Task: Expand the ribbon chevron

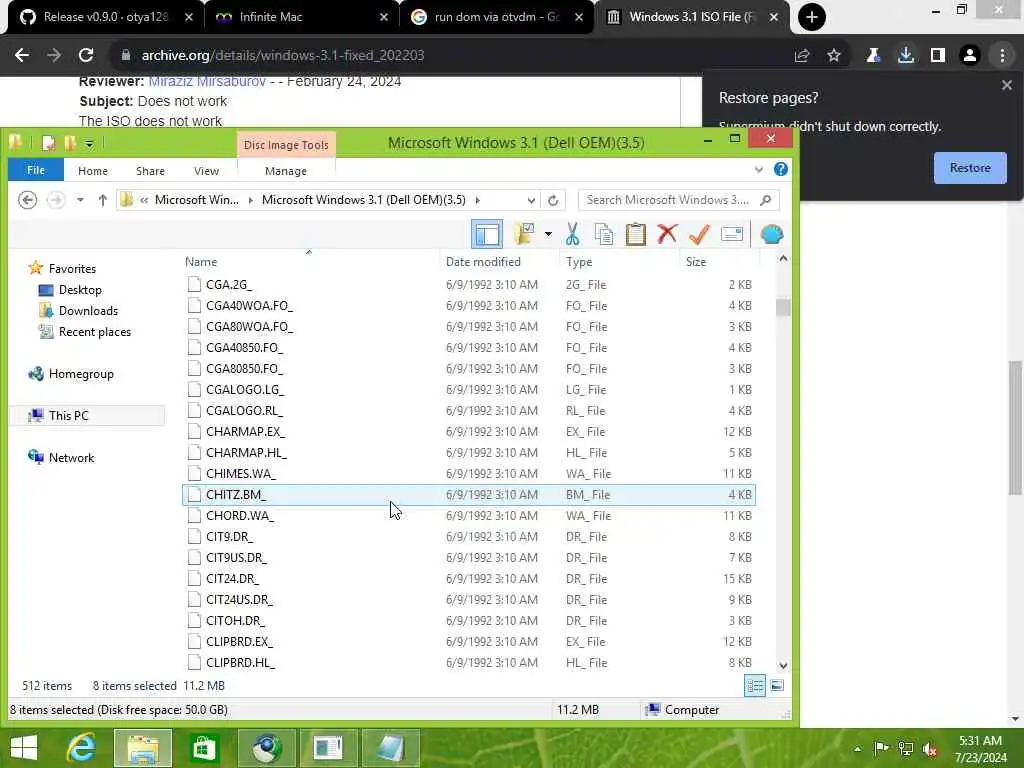Action: (x=758, y=170)
